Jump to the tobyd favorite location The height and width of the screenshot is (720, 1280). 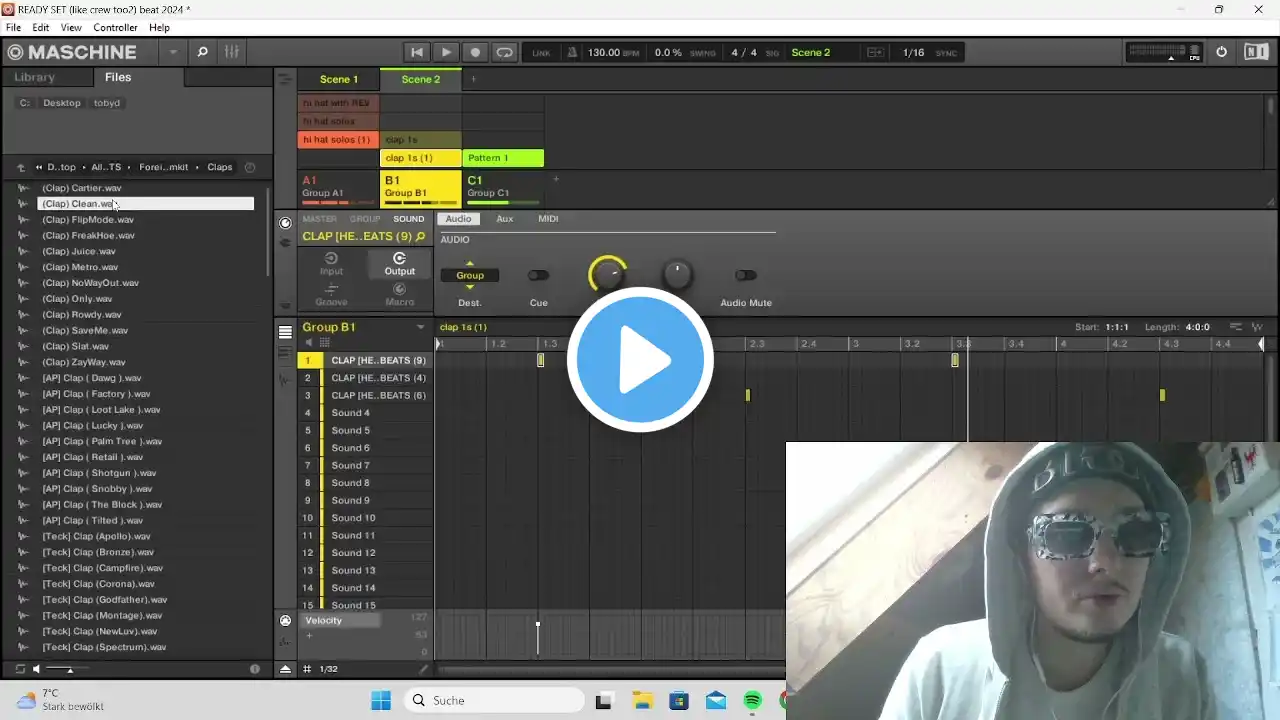point(106,103)
